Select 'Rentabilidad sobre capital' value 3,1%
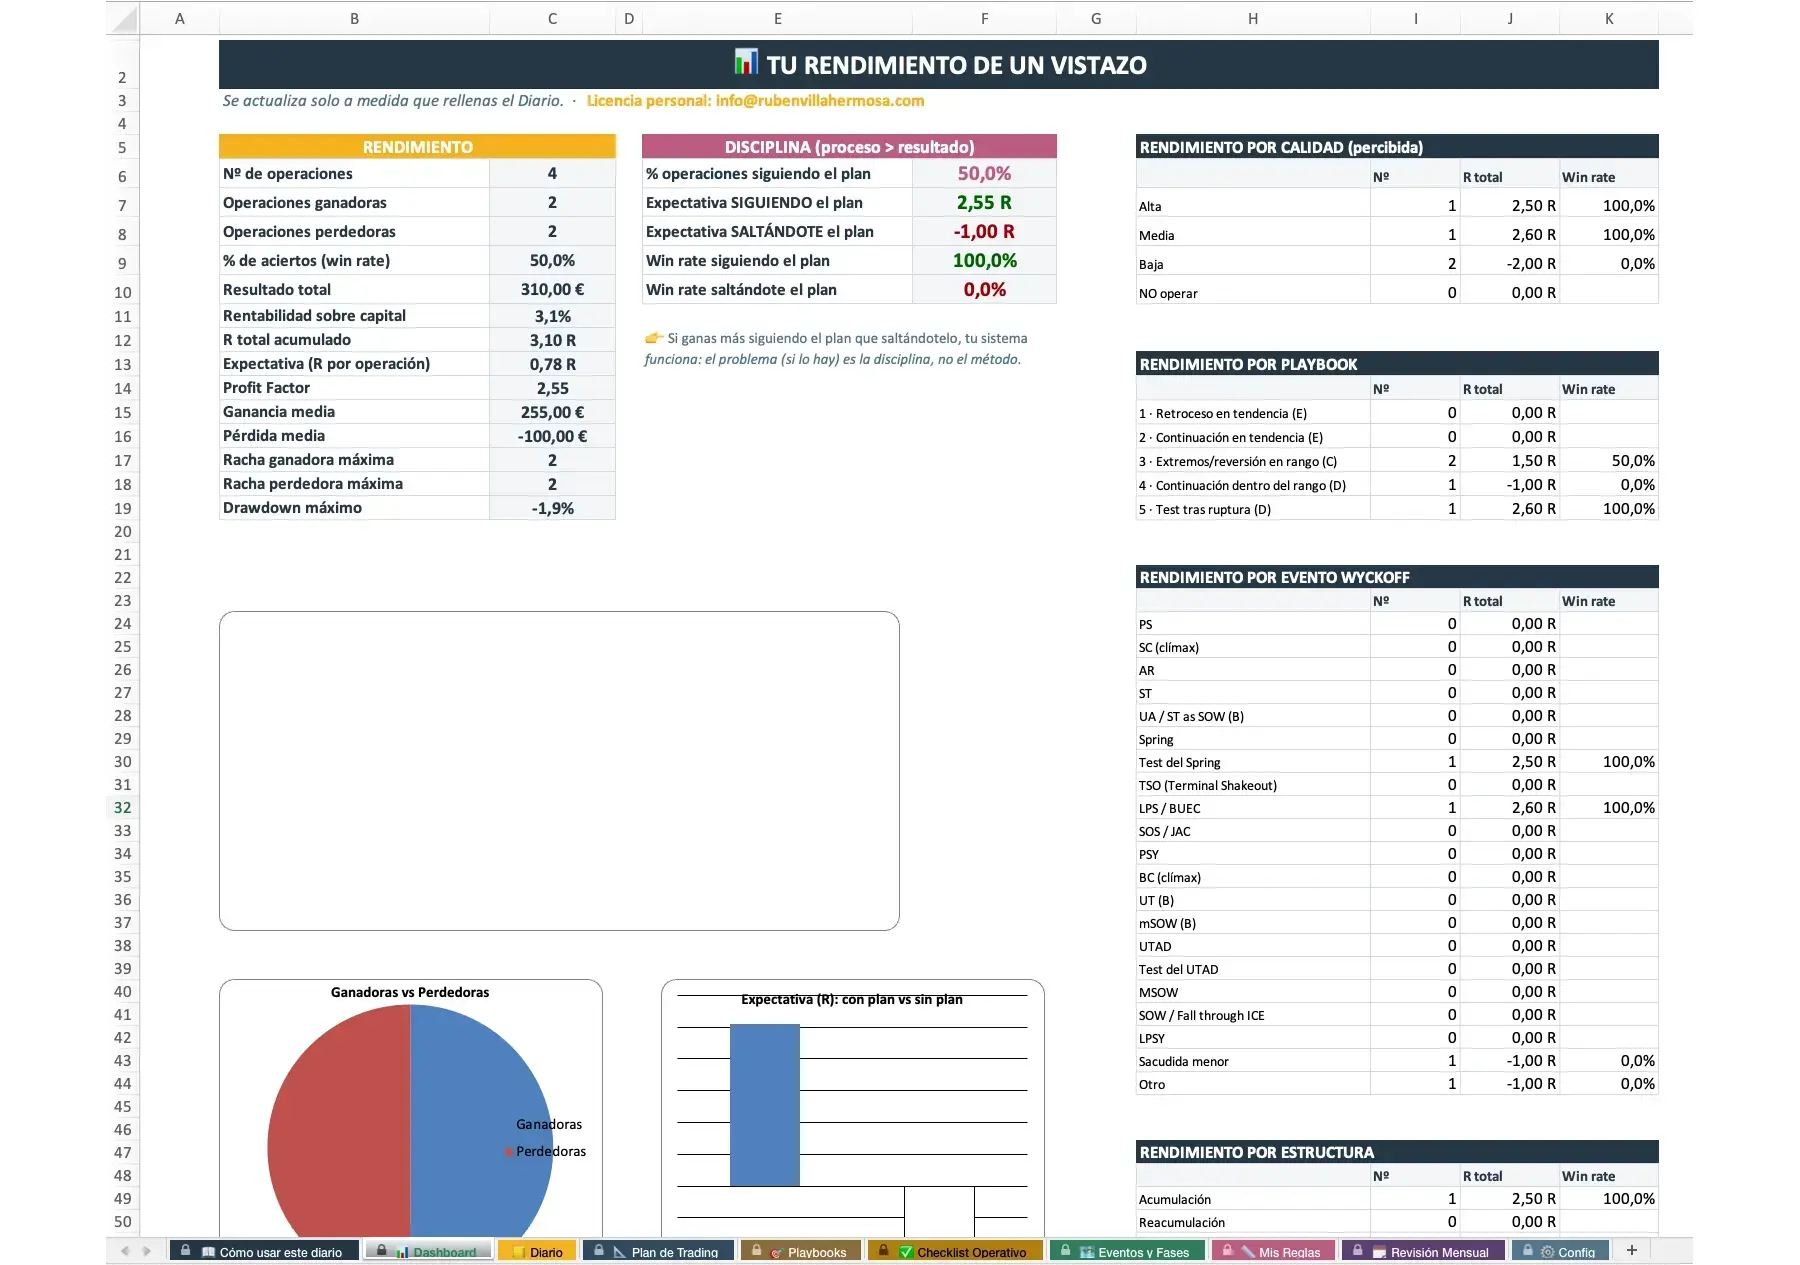Screen dimensions: 1800x1265 (552, 316)
